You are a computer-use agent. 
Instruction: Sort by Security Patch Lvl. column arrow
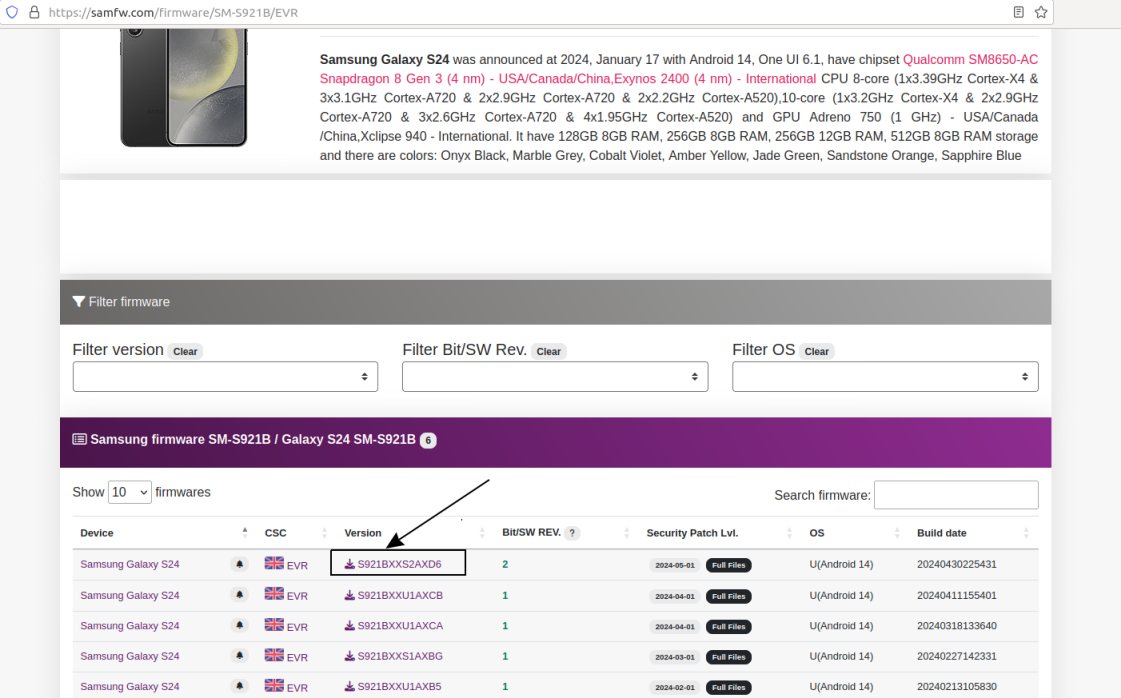[x=789, y=533]
